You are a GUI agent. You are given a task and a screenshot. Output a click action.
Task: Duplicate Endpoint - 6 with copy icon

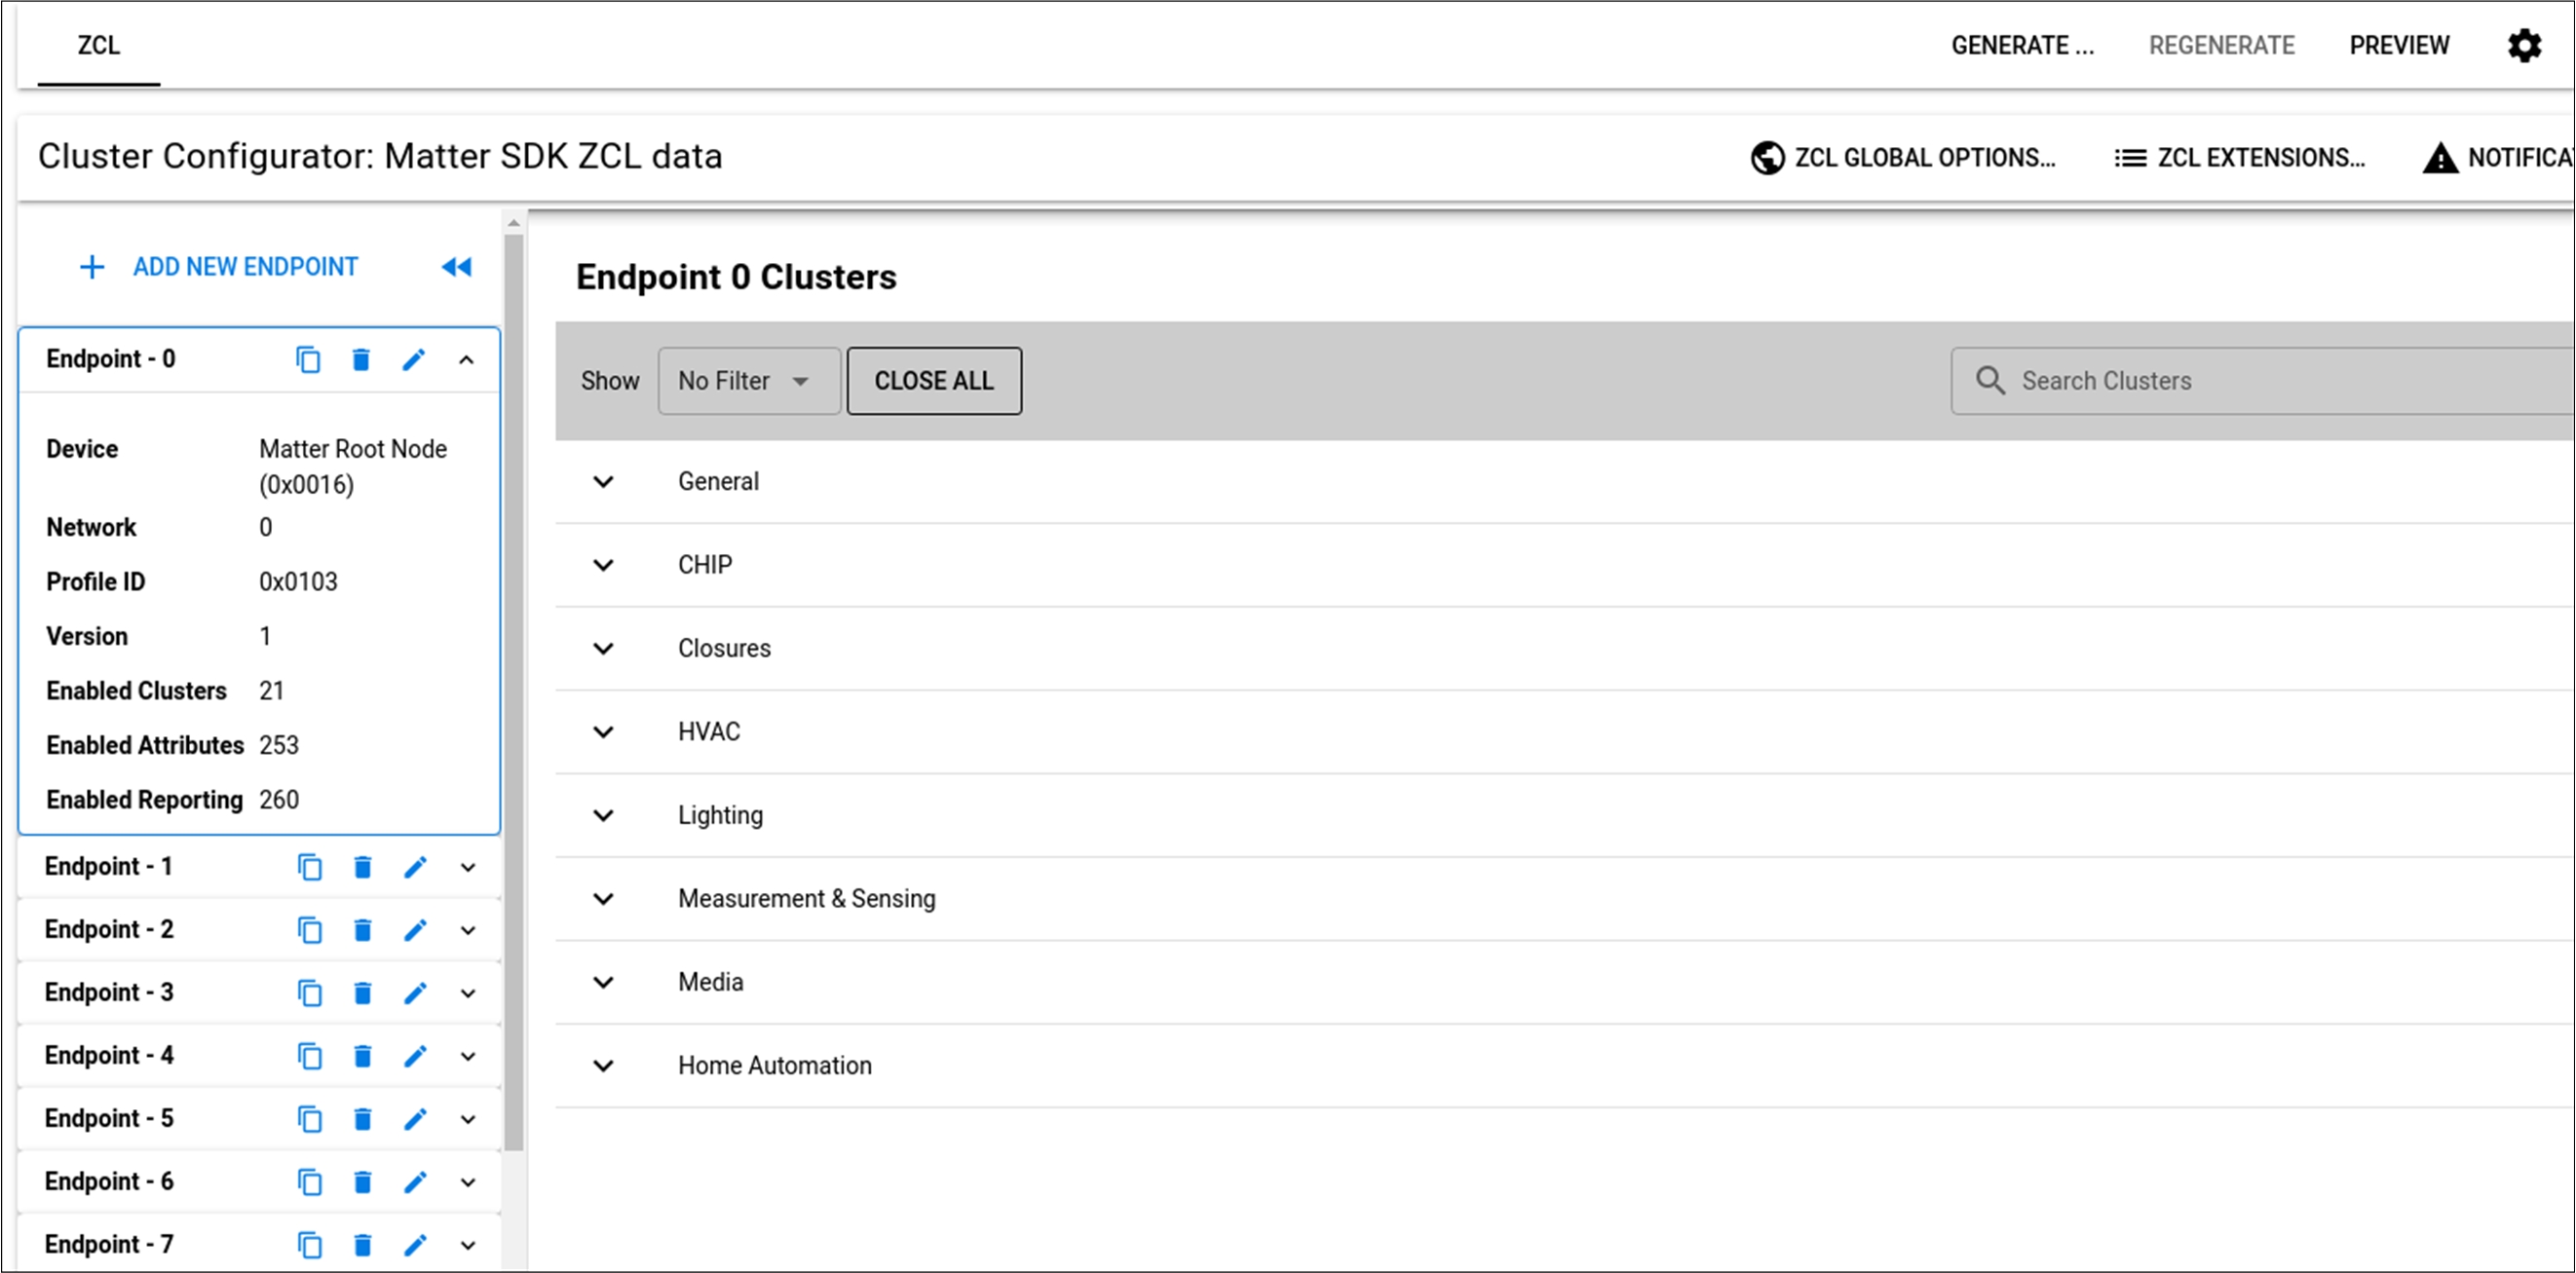click(x=310, y=1182)
